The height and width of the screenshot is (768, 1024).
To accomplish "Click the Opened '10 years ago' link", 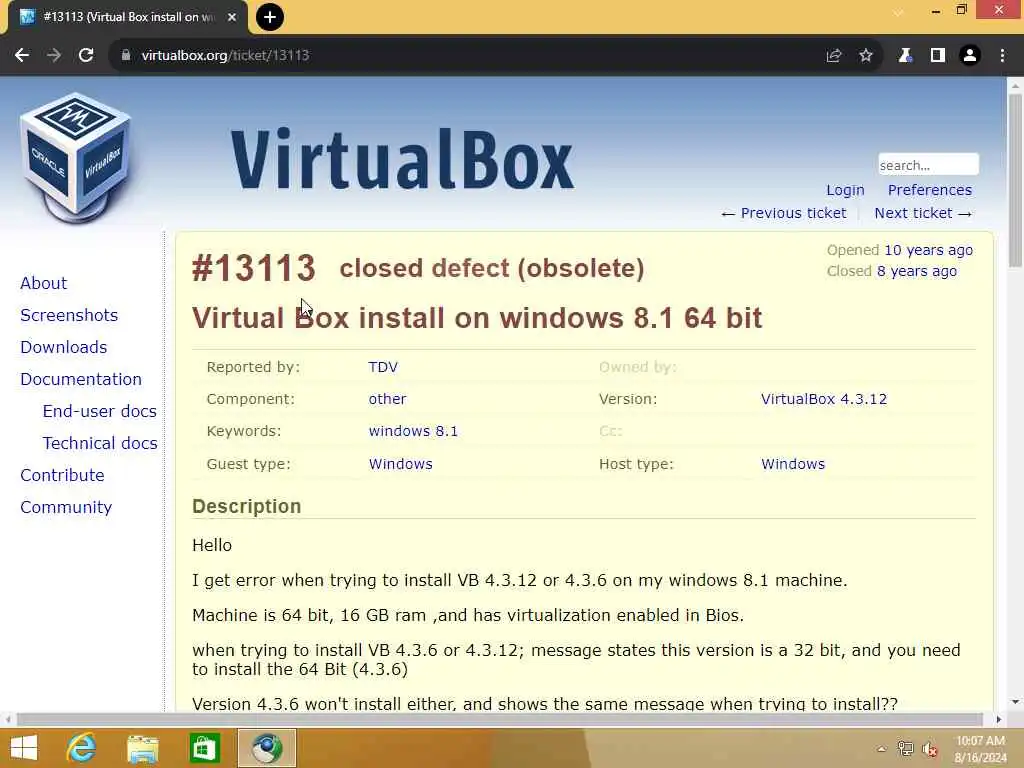I will [928, 250].
